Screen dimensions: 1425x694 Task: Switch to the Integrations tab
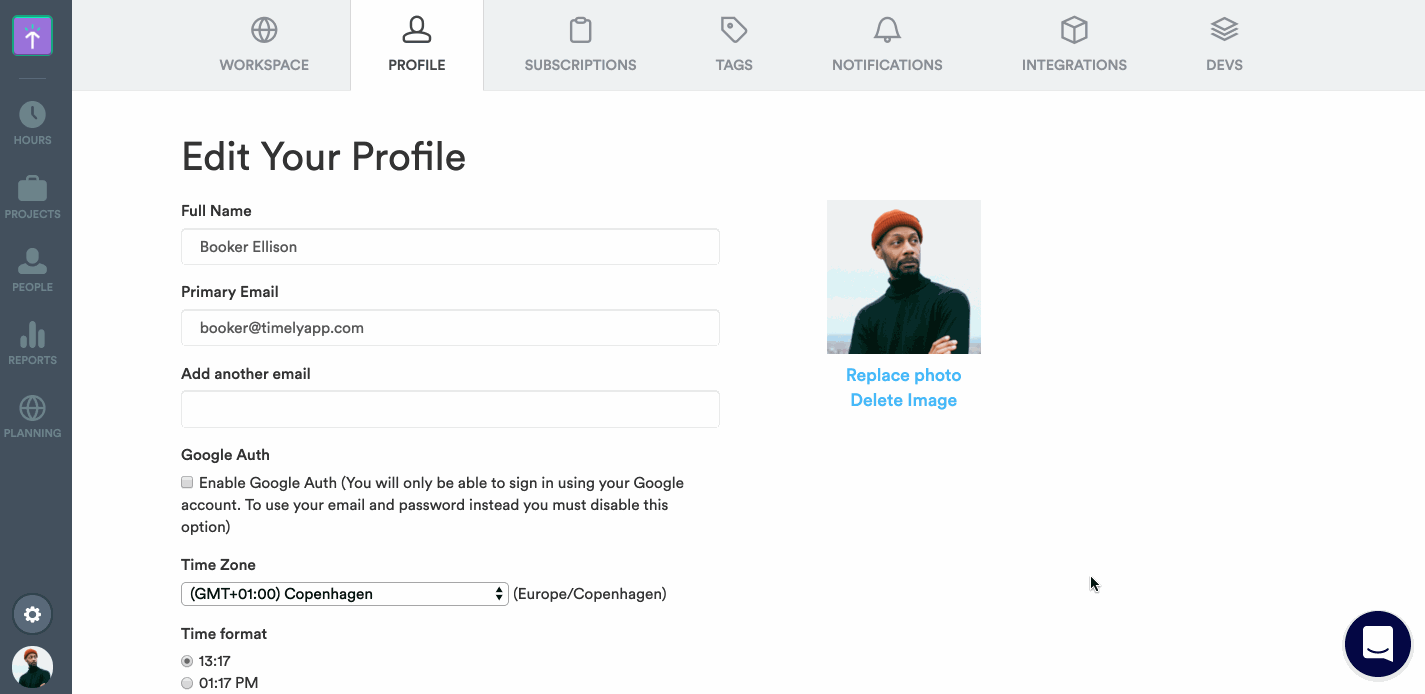point(1074,45)
